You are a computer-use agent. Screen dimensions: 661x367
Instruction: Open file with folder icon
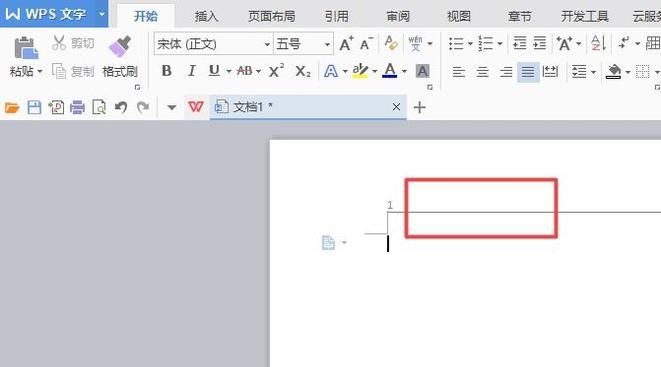[x=12, y=108]
